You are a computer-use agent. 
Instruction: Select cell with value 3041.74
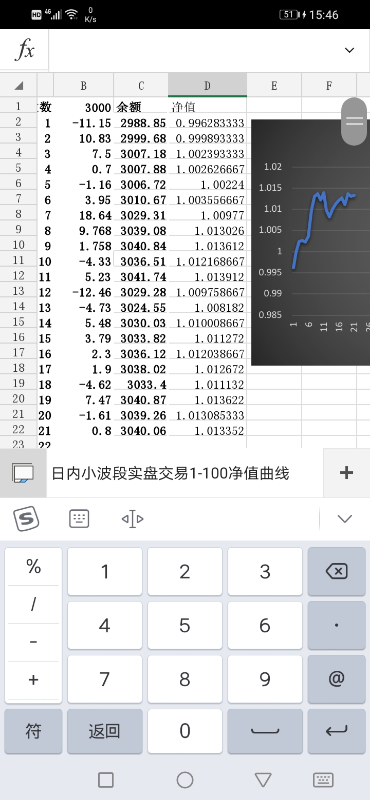(x=141, y=276)
